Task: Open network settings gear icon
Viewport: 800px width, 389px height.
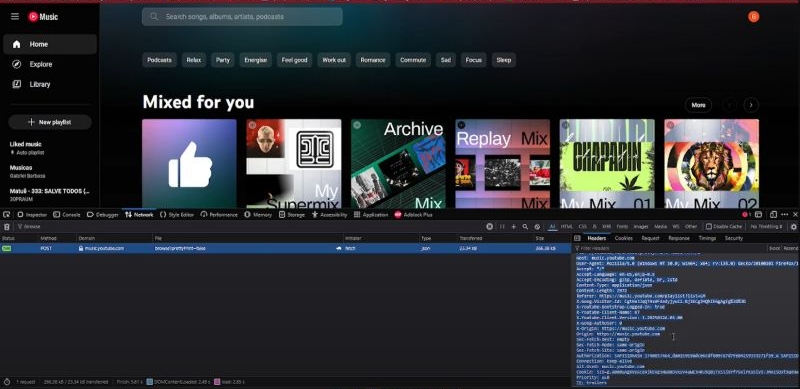Action: (x=793, y=227)
